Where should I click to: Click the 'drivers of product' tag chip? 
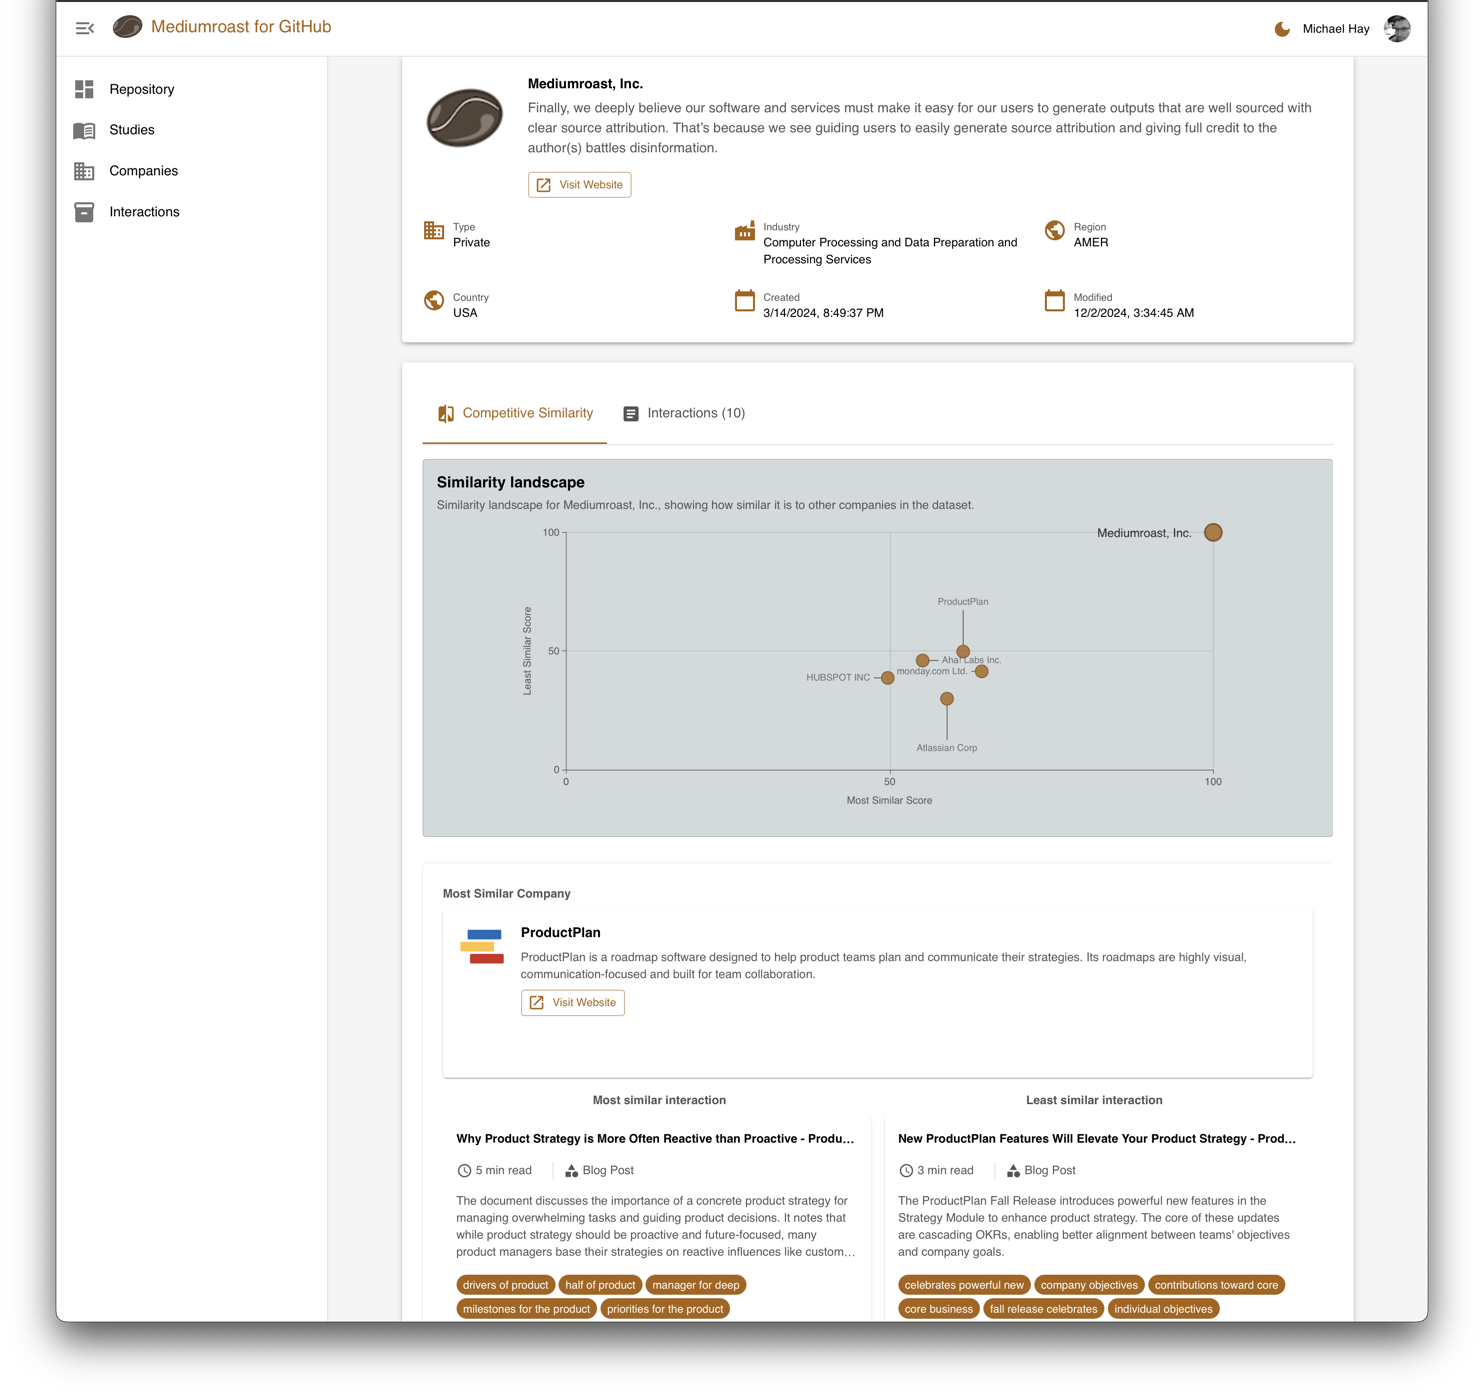[x=505, y=1285]
